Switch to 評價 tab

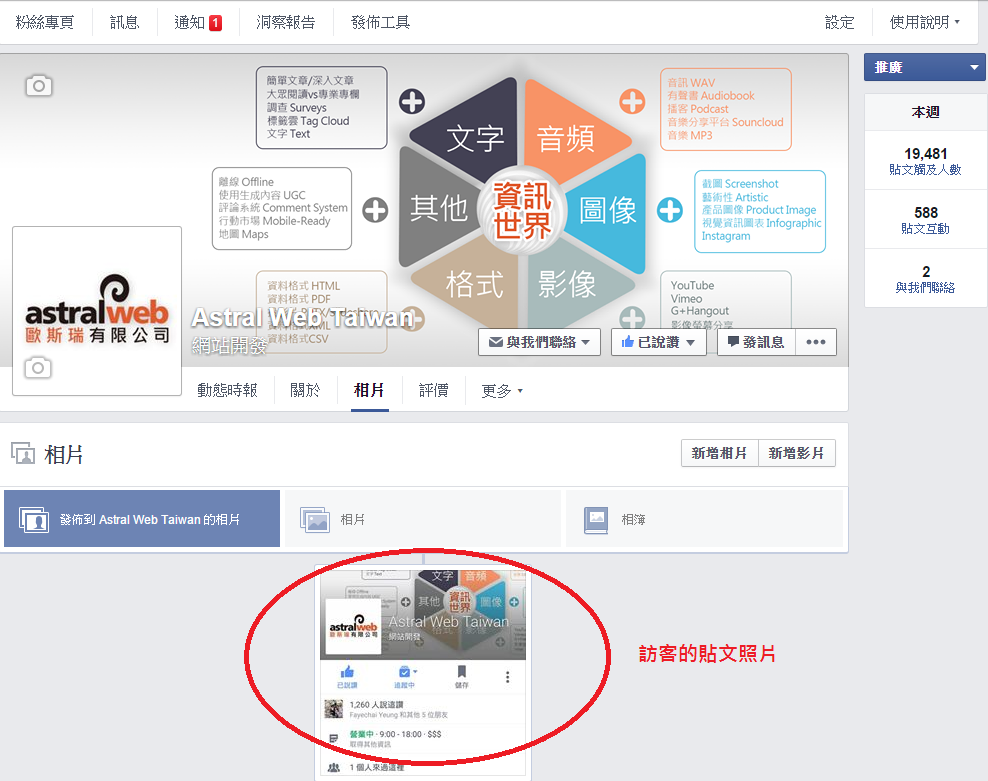tap(434, 390)
